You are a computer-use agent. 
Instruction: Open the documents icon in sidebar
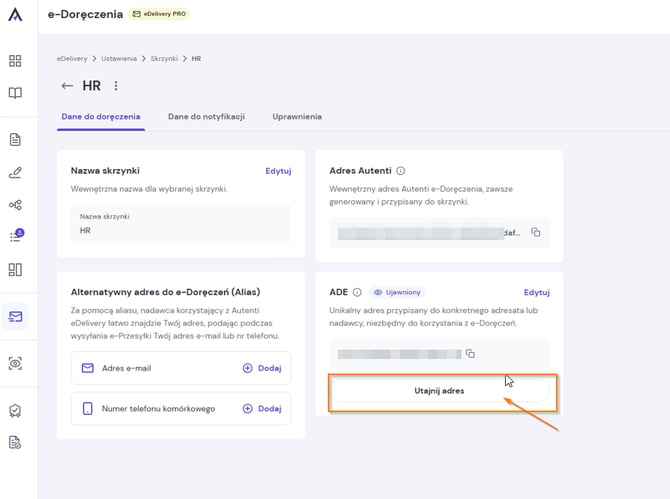point(15,139)
